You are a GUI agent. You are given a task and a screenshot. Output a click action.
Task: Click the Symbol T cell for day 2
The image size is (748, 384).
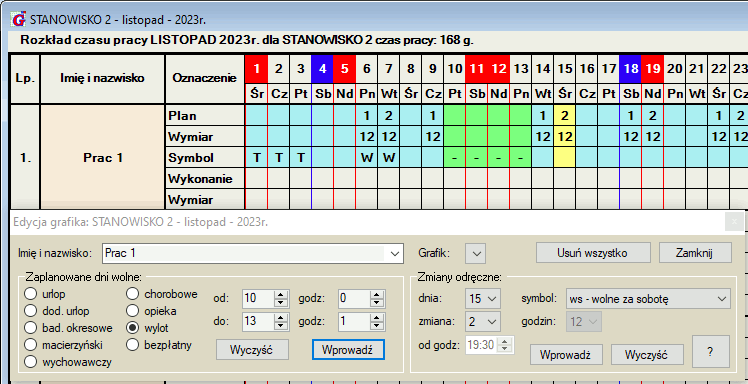(279, 157)
